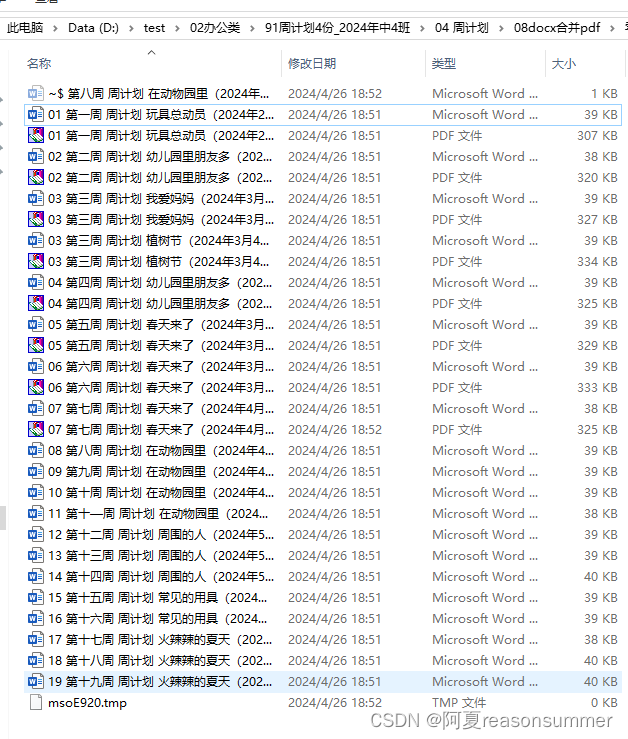Open chevron after 91周计划4份_2024年中4班 breadcrumb

coord(422,28)
